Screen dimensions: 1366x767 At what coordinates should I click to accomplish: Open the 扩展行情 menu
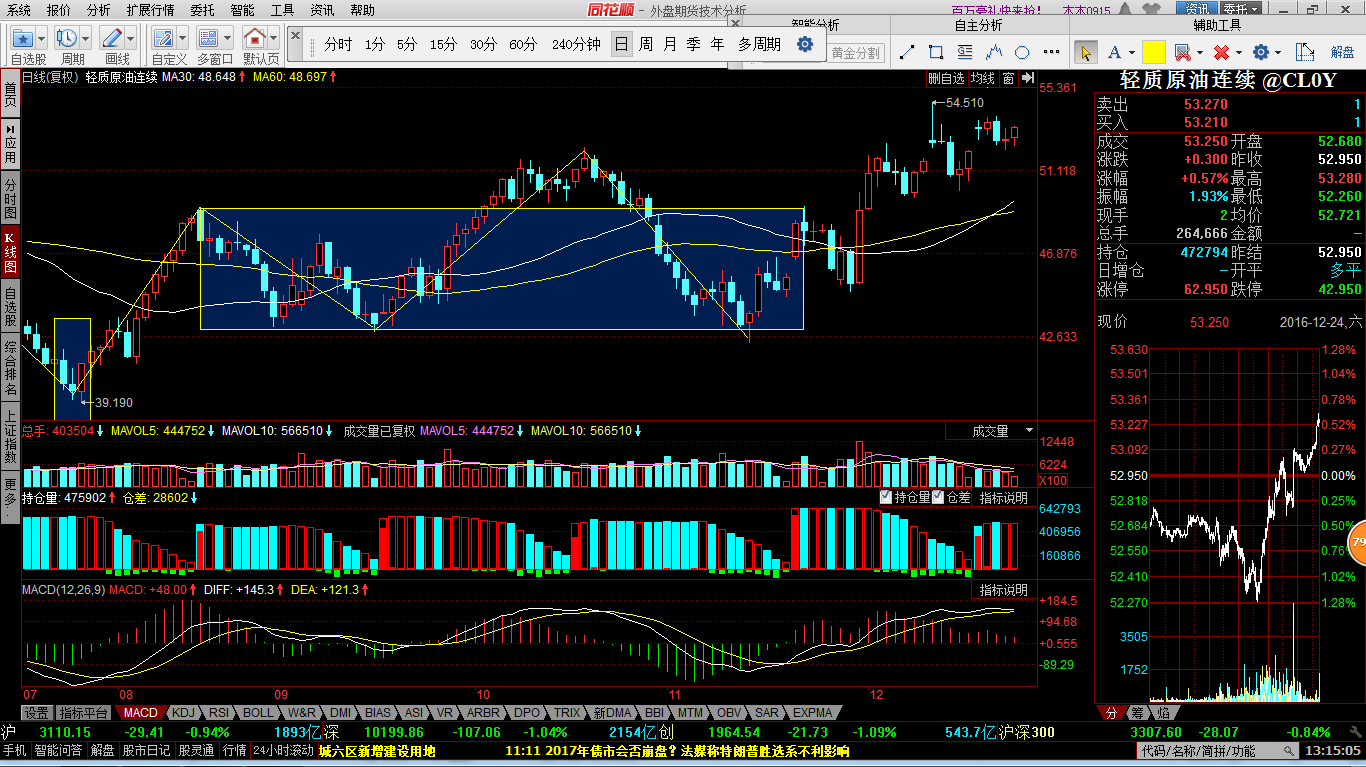pyautogui.click(x=150, y=10)
